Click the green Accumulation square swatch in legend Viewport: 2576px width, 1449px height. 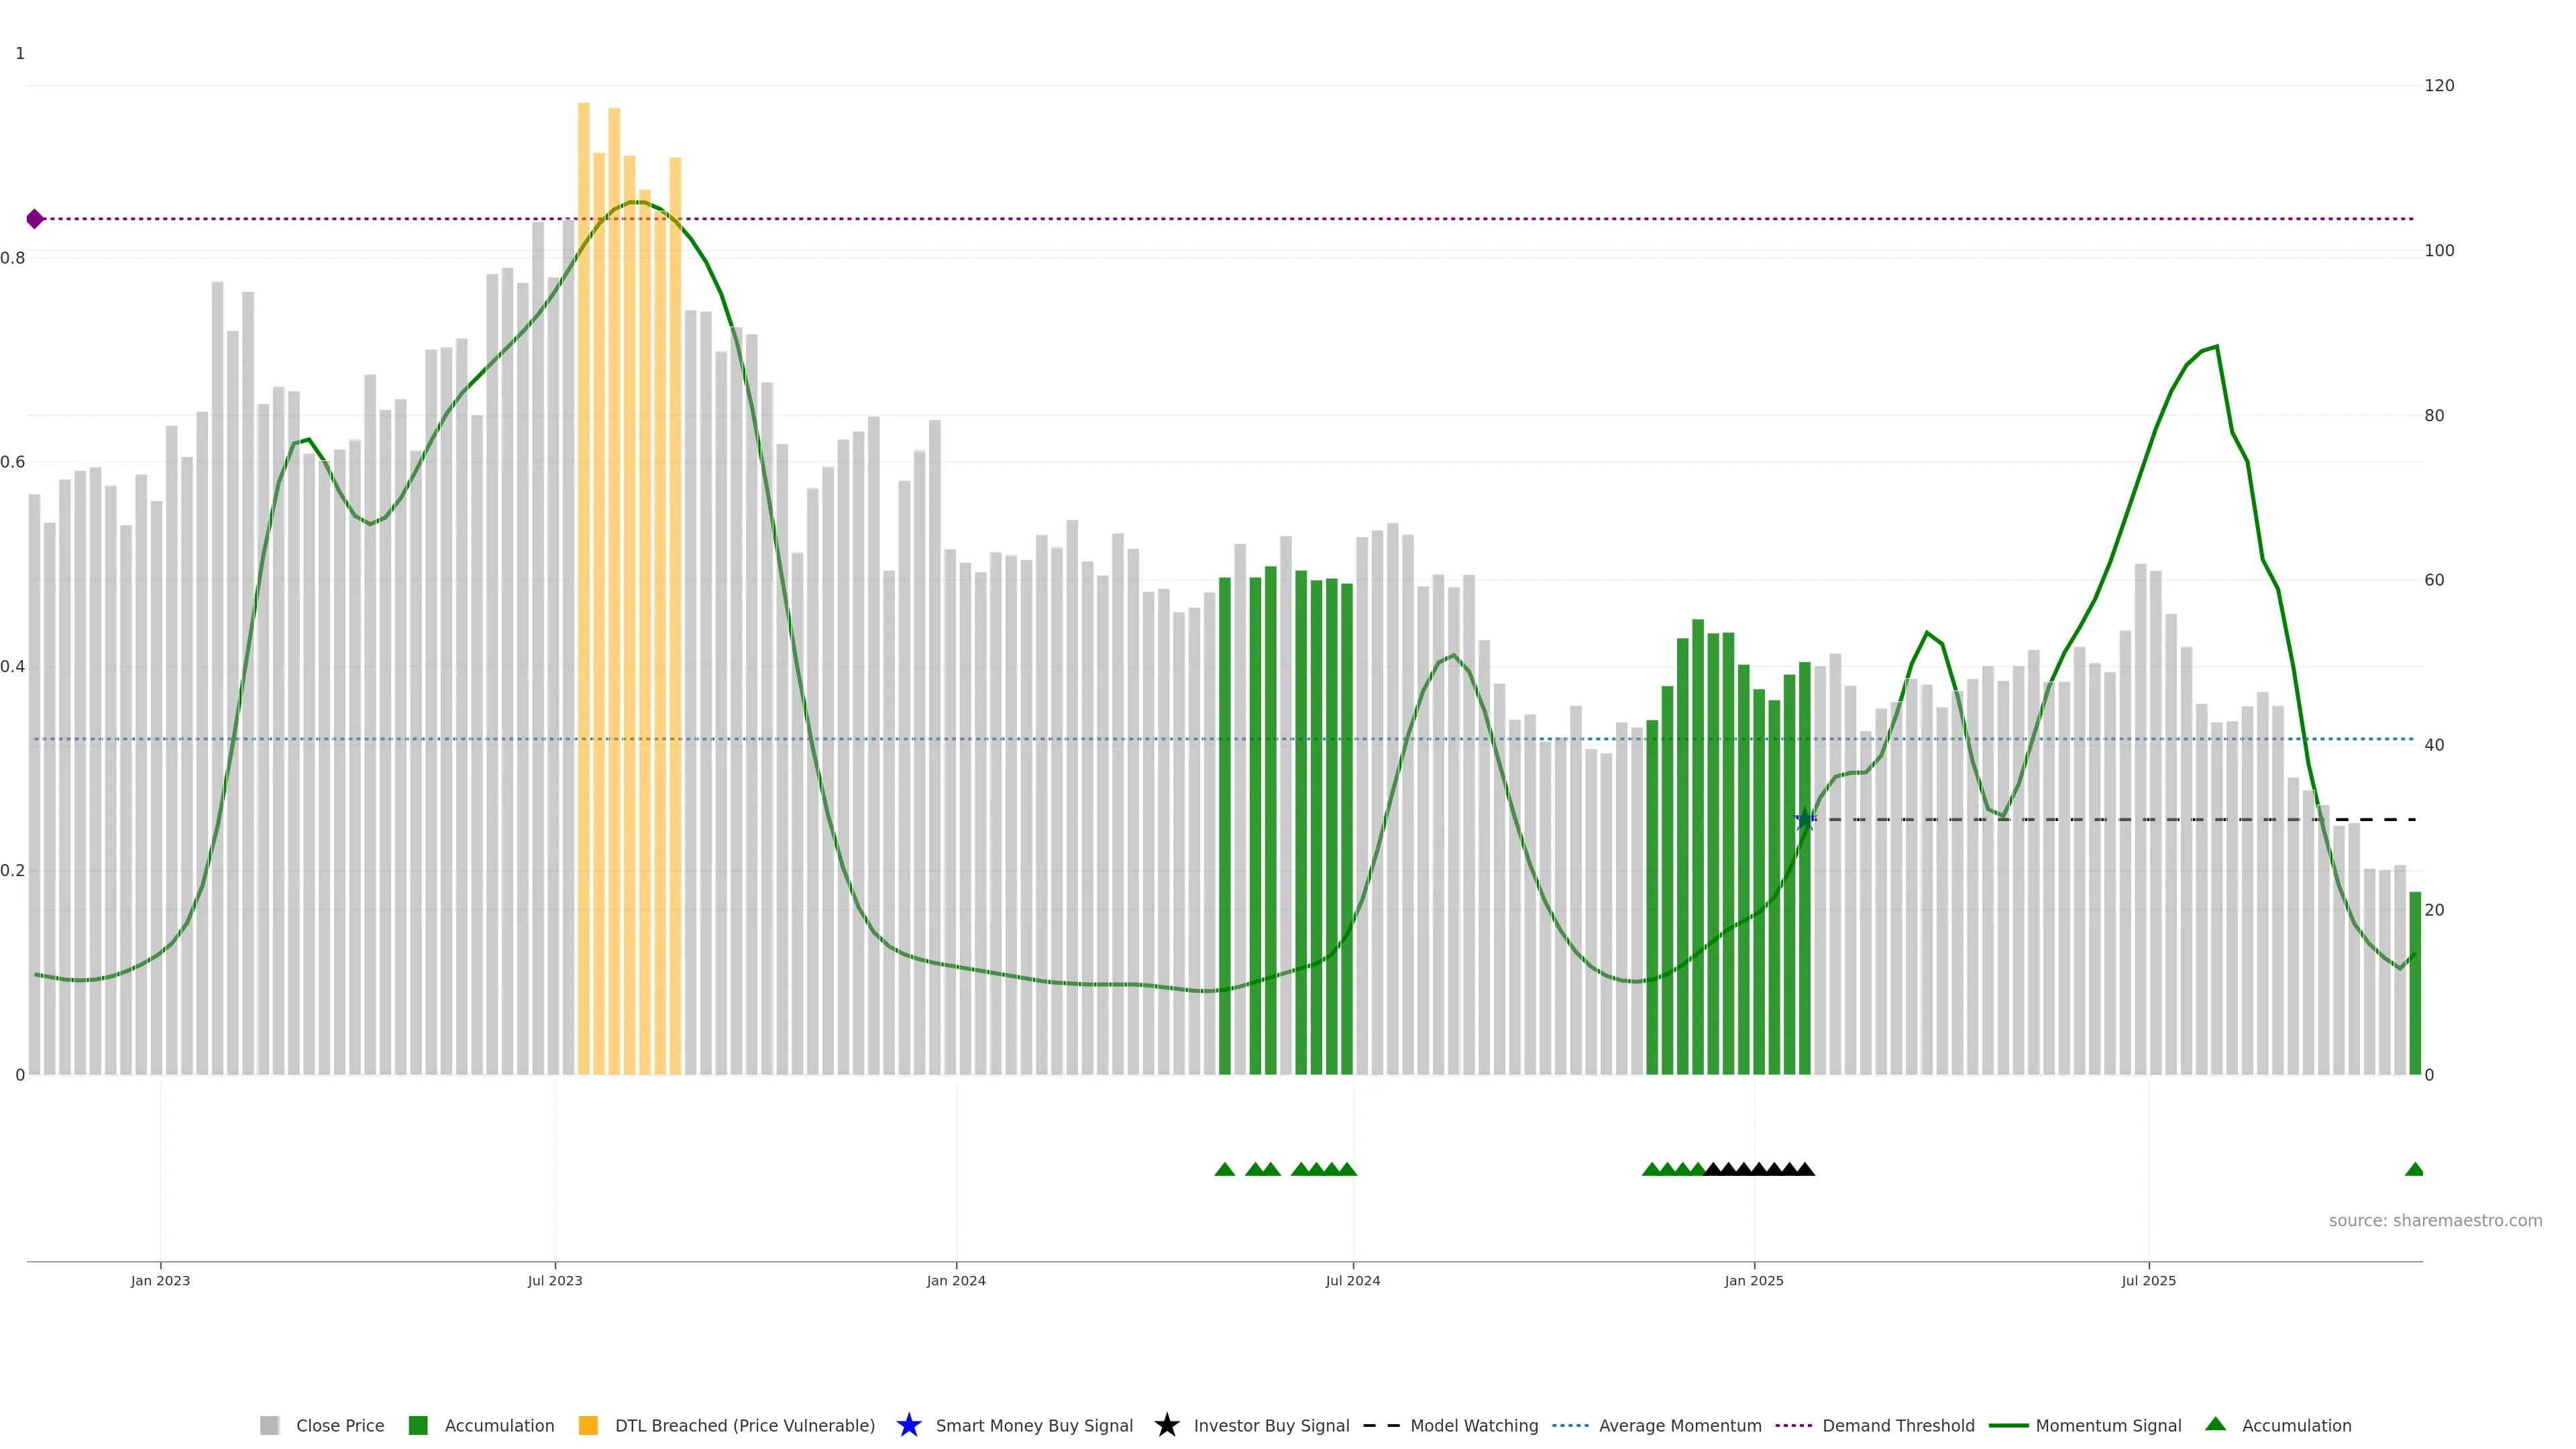click(x=418, y=1426)
